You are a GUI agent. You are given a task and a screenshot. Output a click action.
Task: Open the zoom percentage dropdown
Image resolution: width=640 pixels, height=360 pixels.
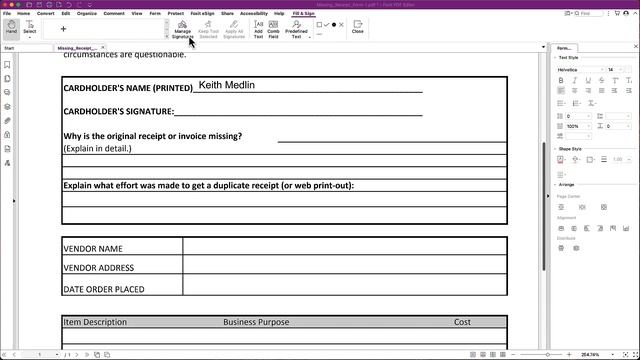pos(613,355)
